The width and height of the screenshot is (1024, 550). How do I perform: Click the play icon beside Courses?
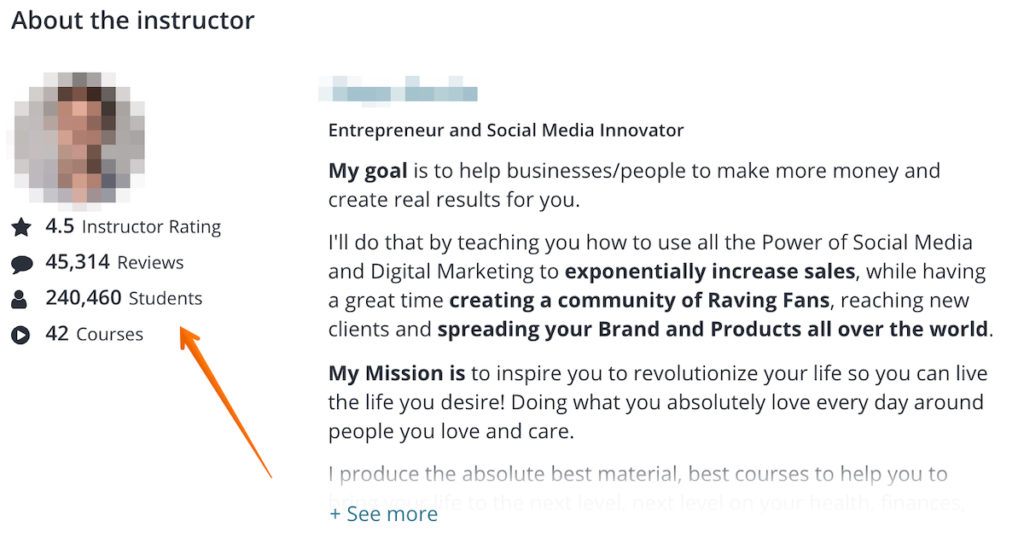click(20, 335)
